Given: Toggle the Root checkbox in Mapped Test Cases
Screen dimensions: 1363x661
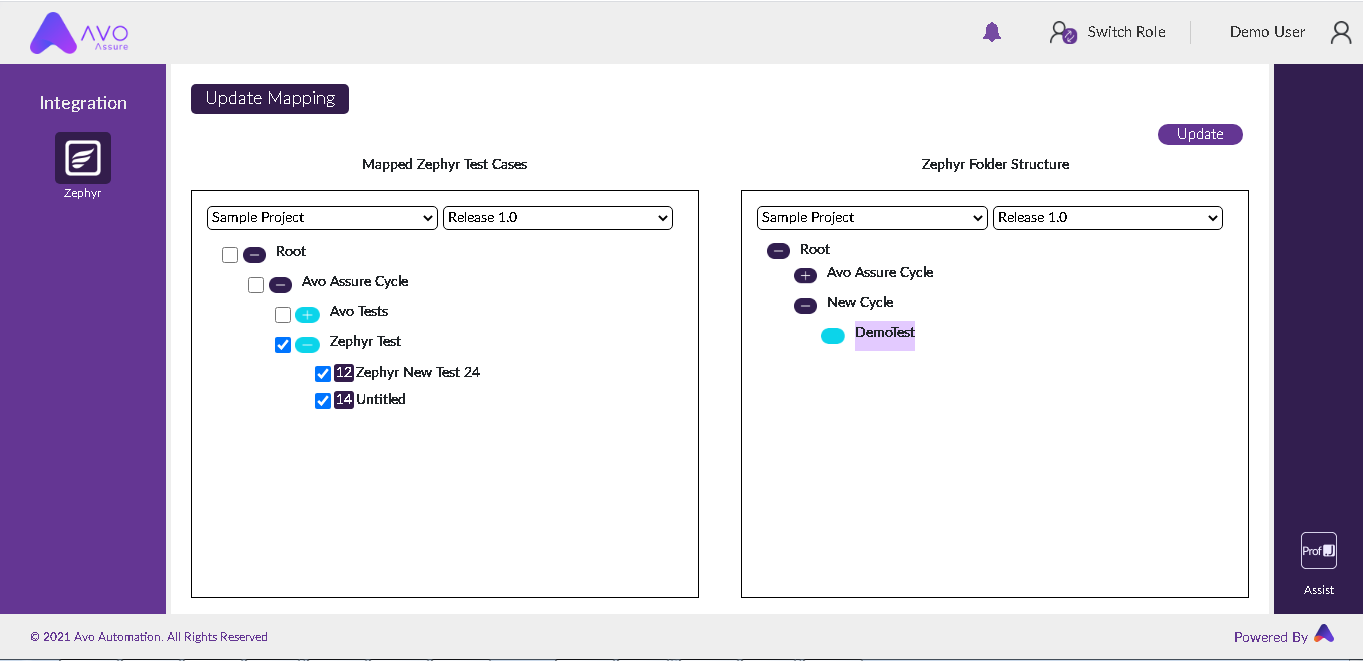Looking at the screenshot, I should [x=230, y=255].
